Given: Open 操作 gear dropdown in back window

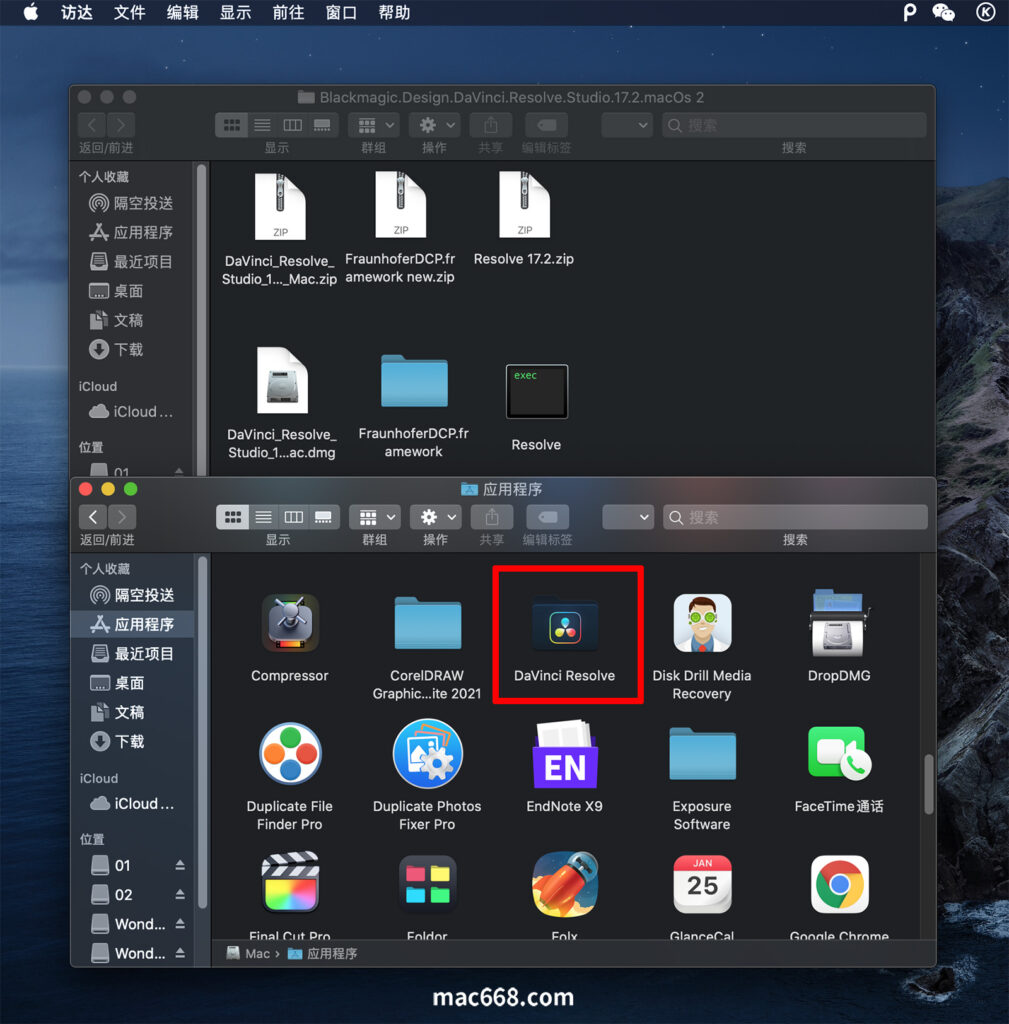Looking at the screenshot, I should point(434,125).
